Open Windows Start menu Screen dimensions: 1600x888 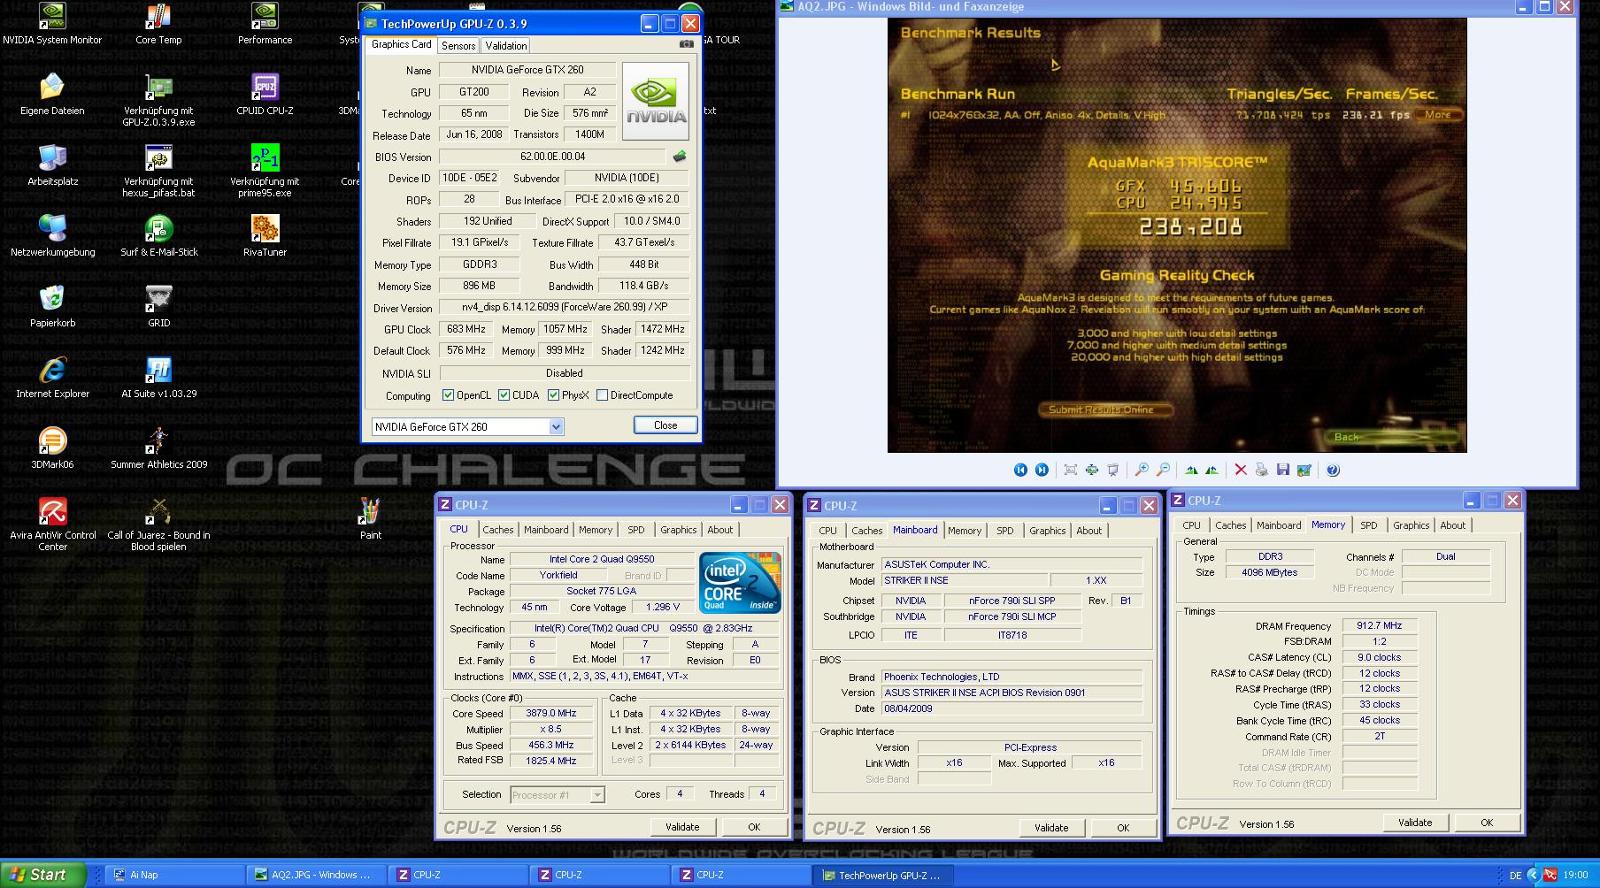(x=41, y=874)
